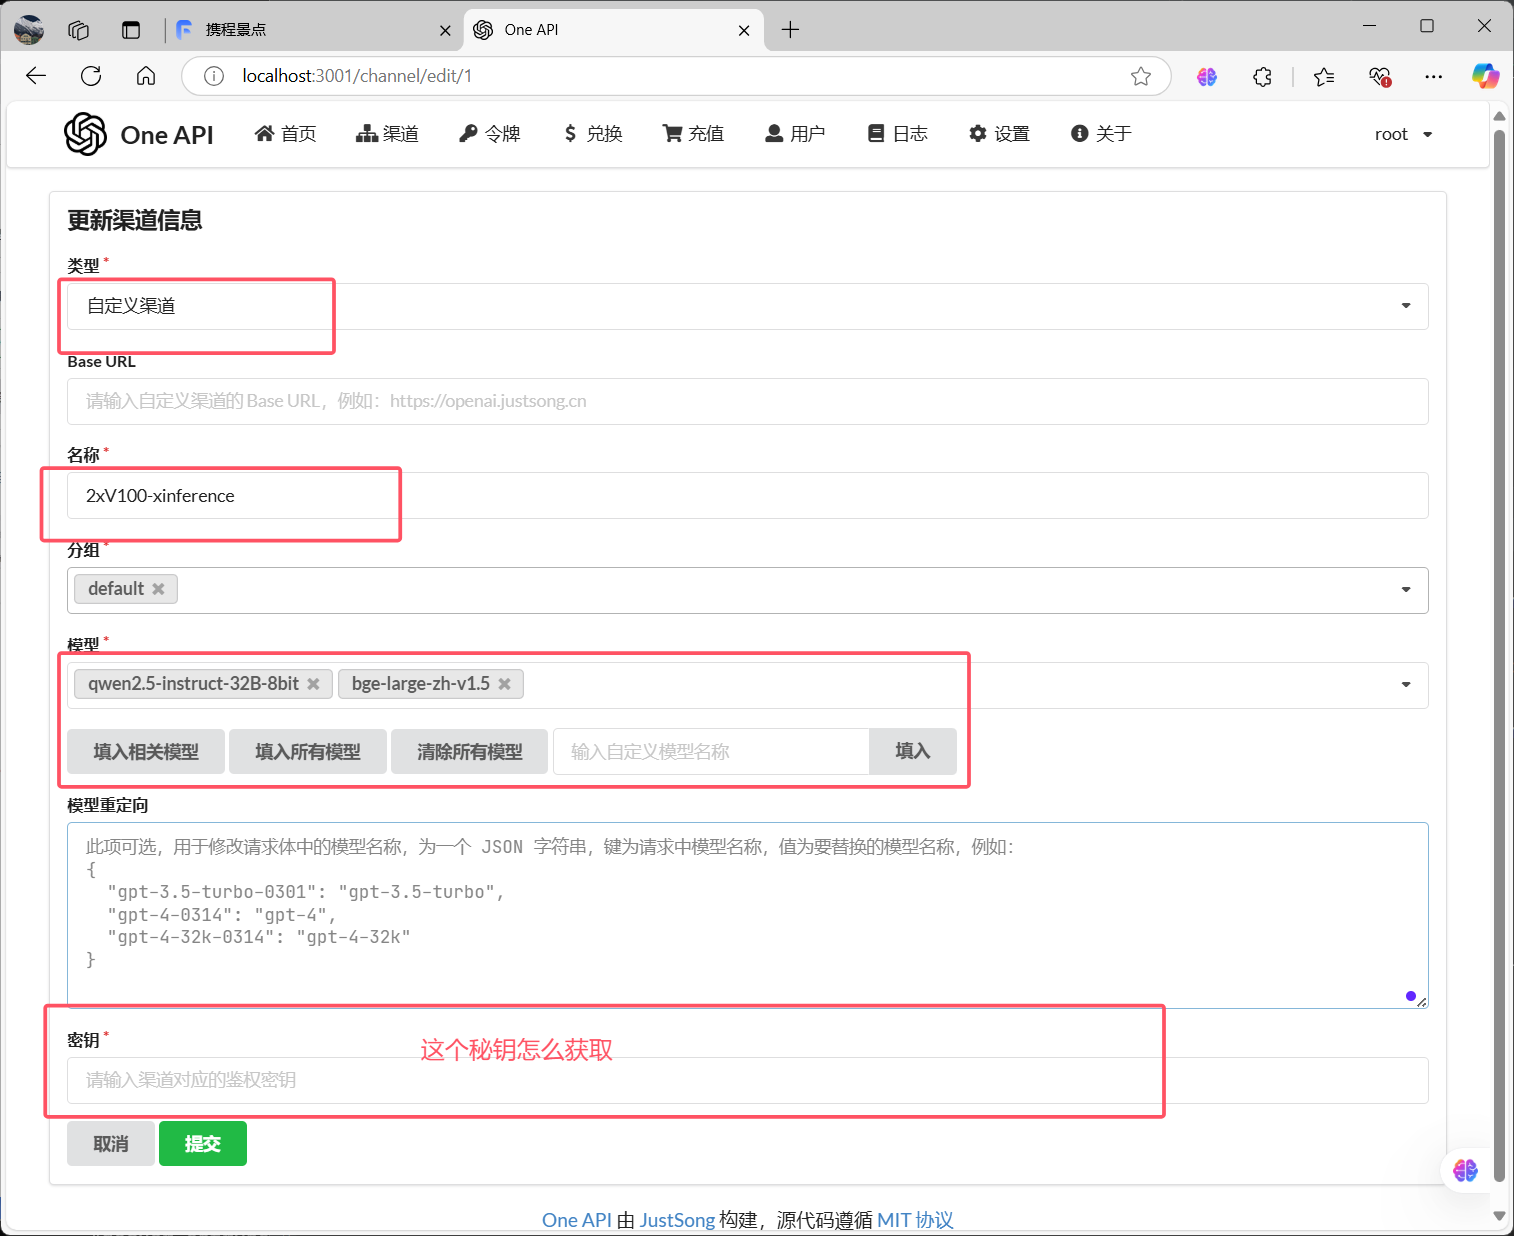Expand the 模型 model selection dropdown
Screen dimensions: 1514x1236
1405,685
